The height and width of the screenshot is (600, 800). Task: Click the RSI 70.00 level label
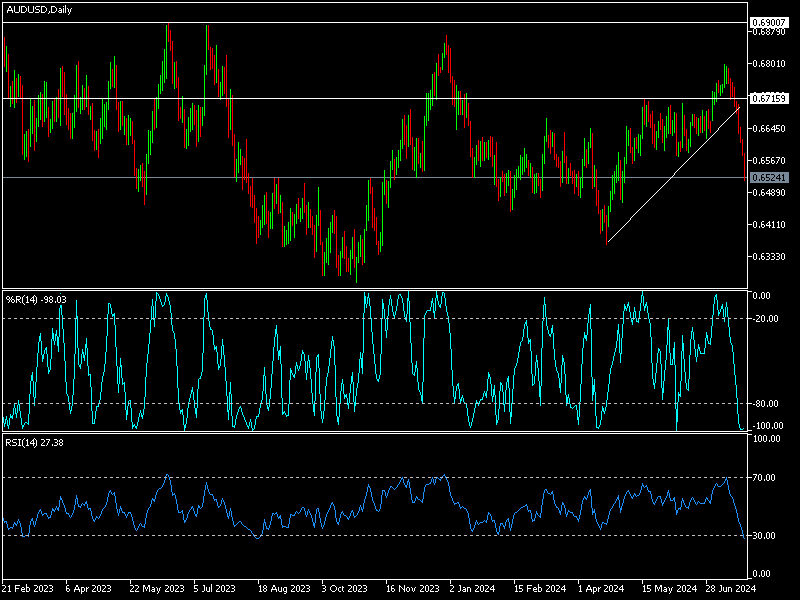pos(765,478)
